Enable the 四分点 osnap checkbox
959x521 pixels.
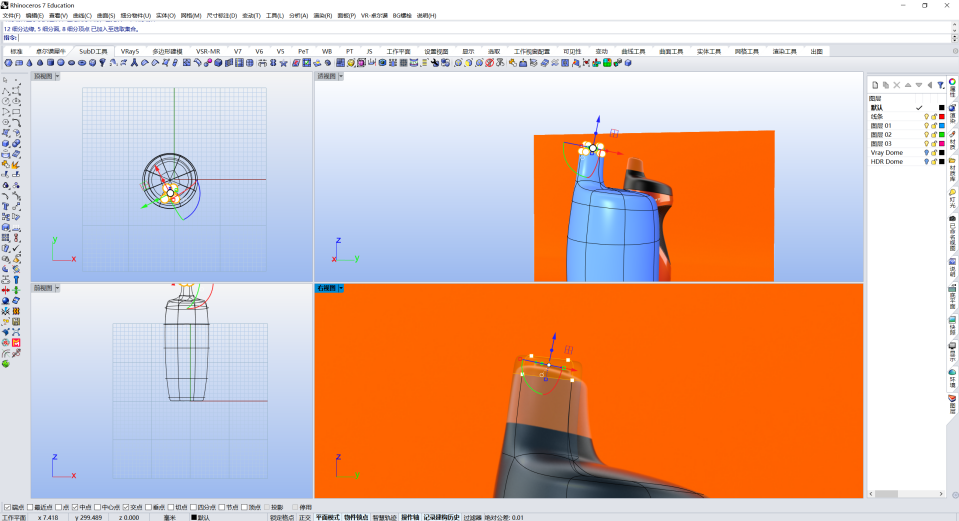click(x=193, y=507)
